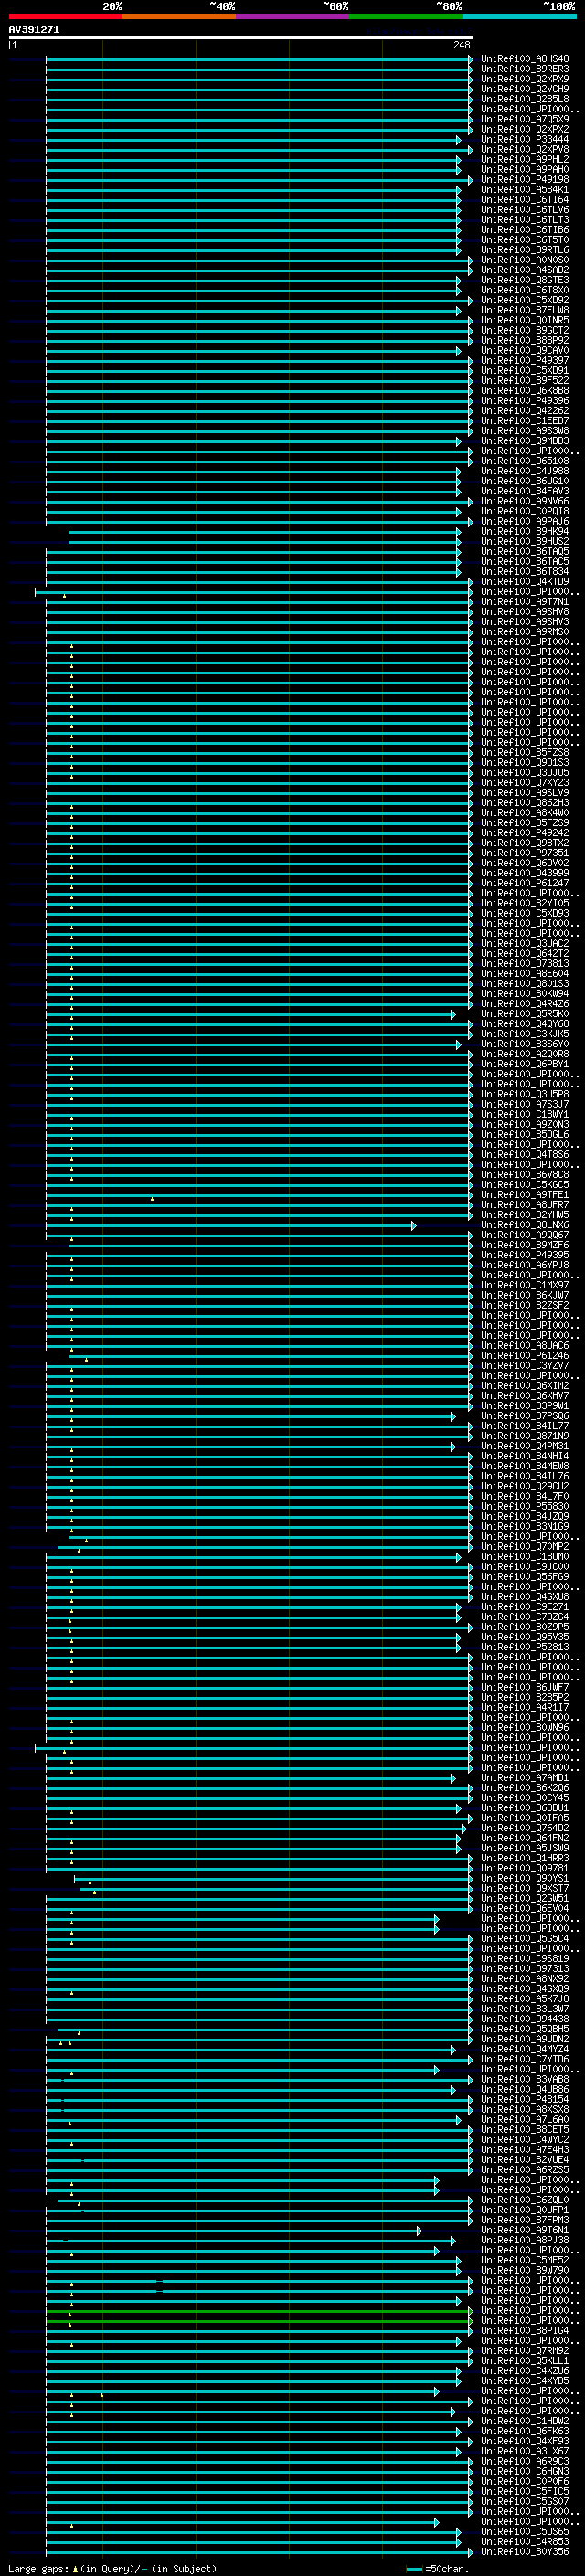Click the AV391271 query sequence label
585x2576 pixels.
point(34,30)
